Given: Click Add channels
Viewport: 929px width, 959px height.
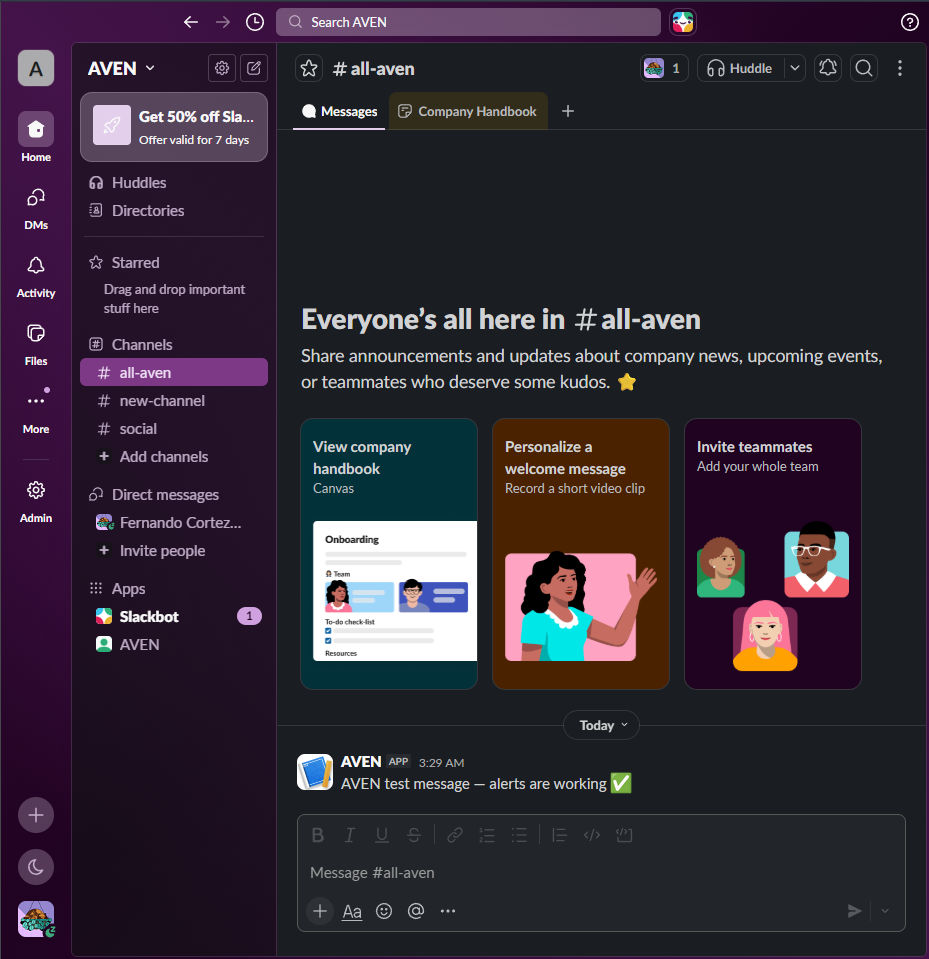Looking at the screenshot, I should pyautogui.click(x=174, y=457).
